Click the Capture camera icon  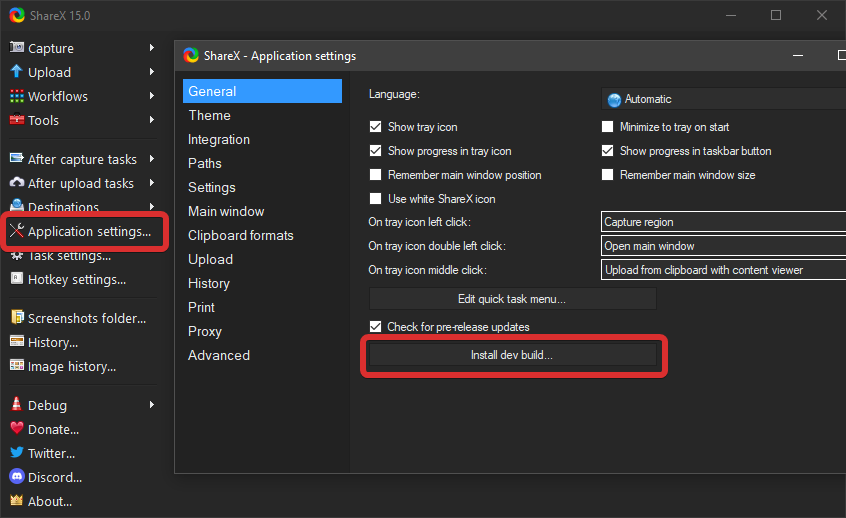click(x=17, y=48)
